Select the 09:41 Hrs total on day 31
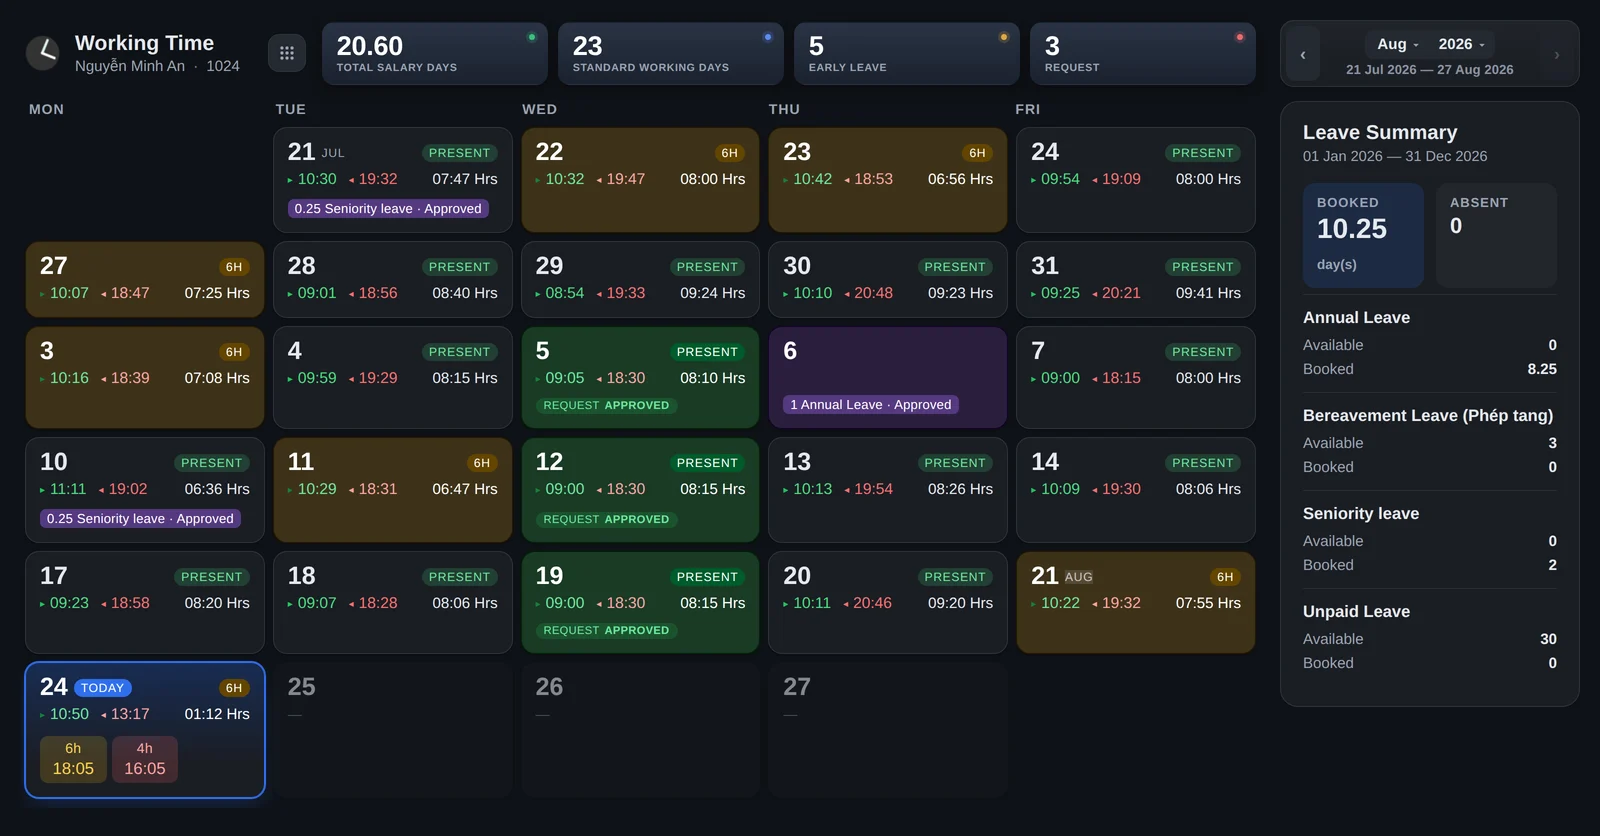1600x836 pixels. tap(1208, 293)
